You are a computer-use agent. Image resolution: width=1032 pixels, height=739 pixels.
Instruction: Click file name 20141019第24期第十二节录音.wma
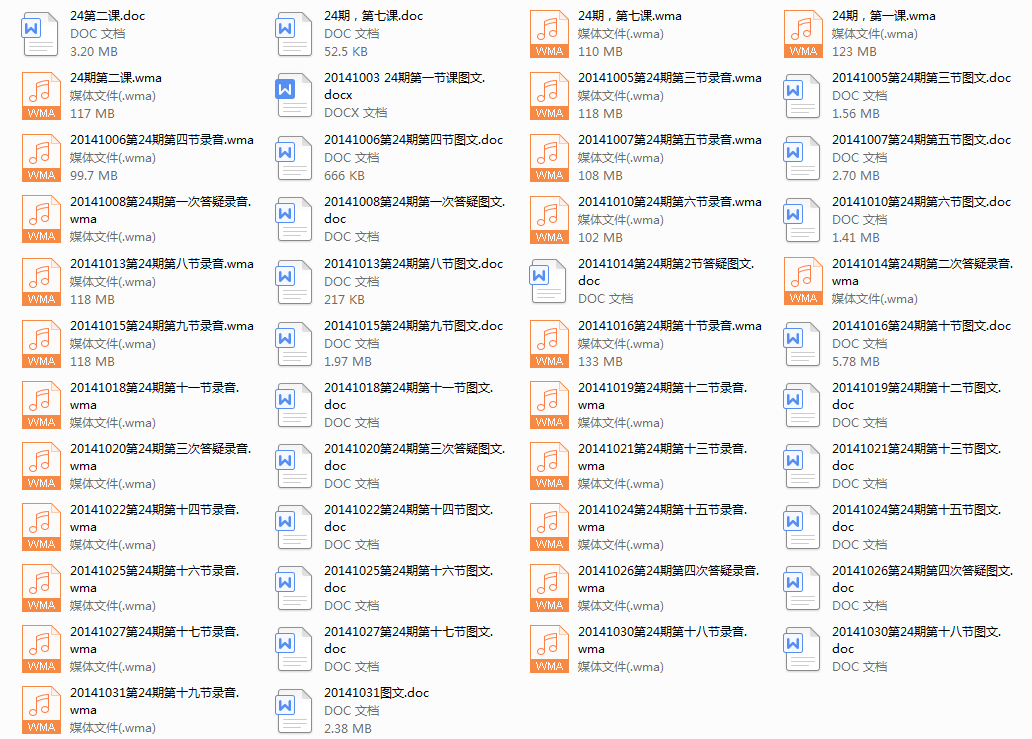point(661,396)
